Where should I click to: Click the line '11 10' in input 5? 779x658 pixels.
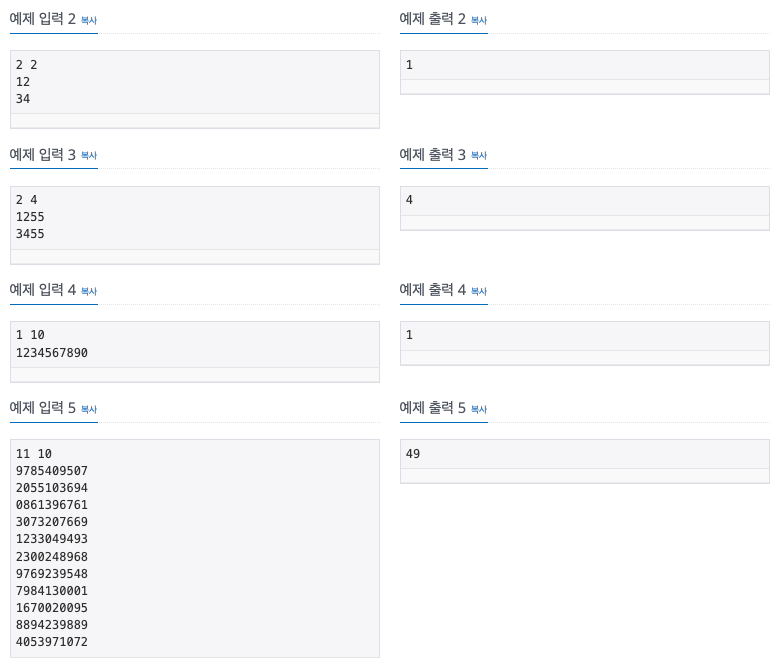click(x=34, y=454)
